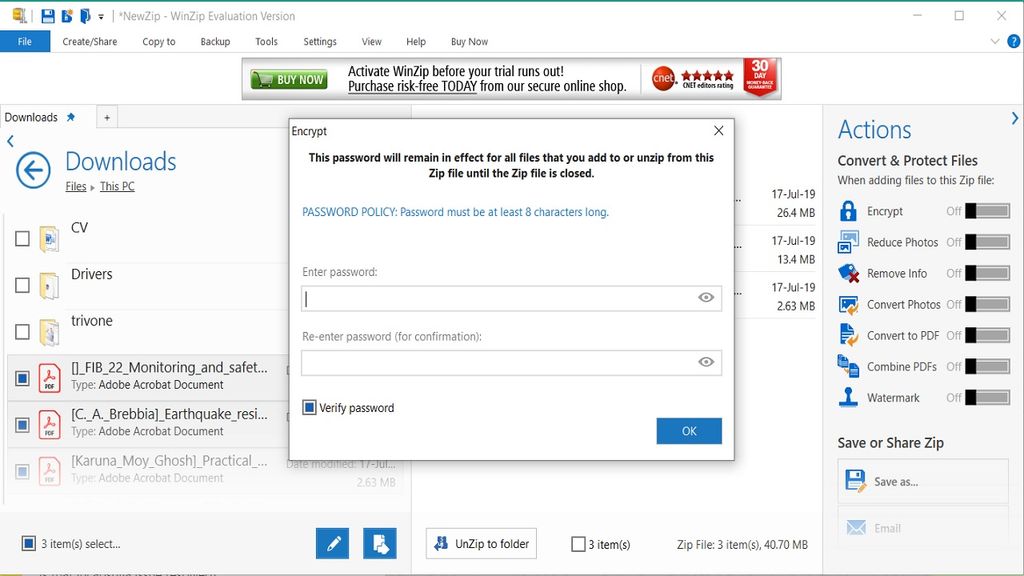Open the Convert to PDF action icon
1024x576 pixels.
click(x=851, y=335)
